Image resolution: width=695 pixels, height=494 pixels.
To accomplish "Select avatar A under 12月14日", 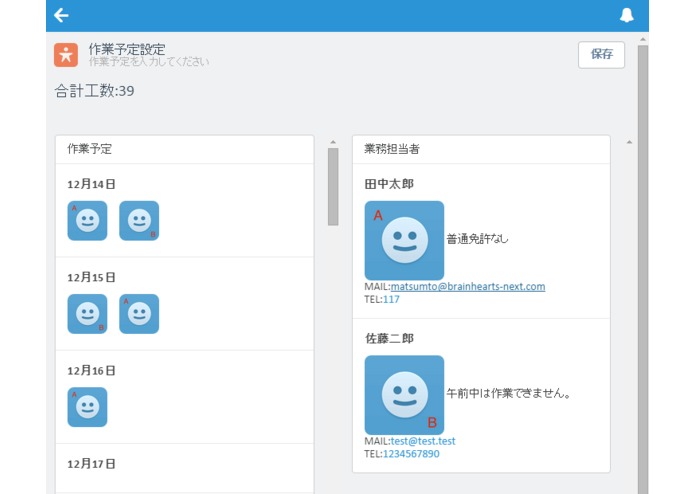I will coord(87,221).
